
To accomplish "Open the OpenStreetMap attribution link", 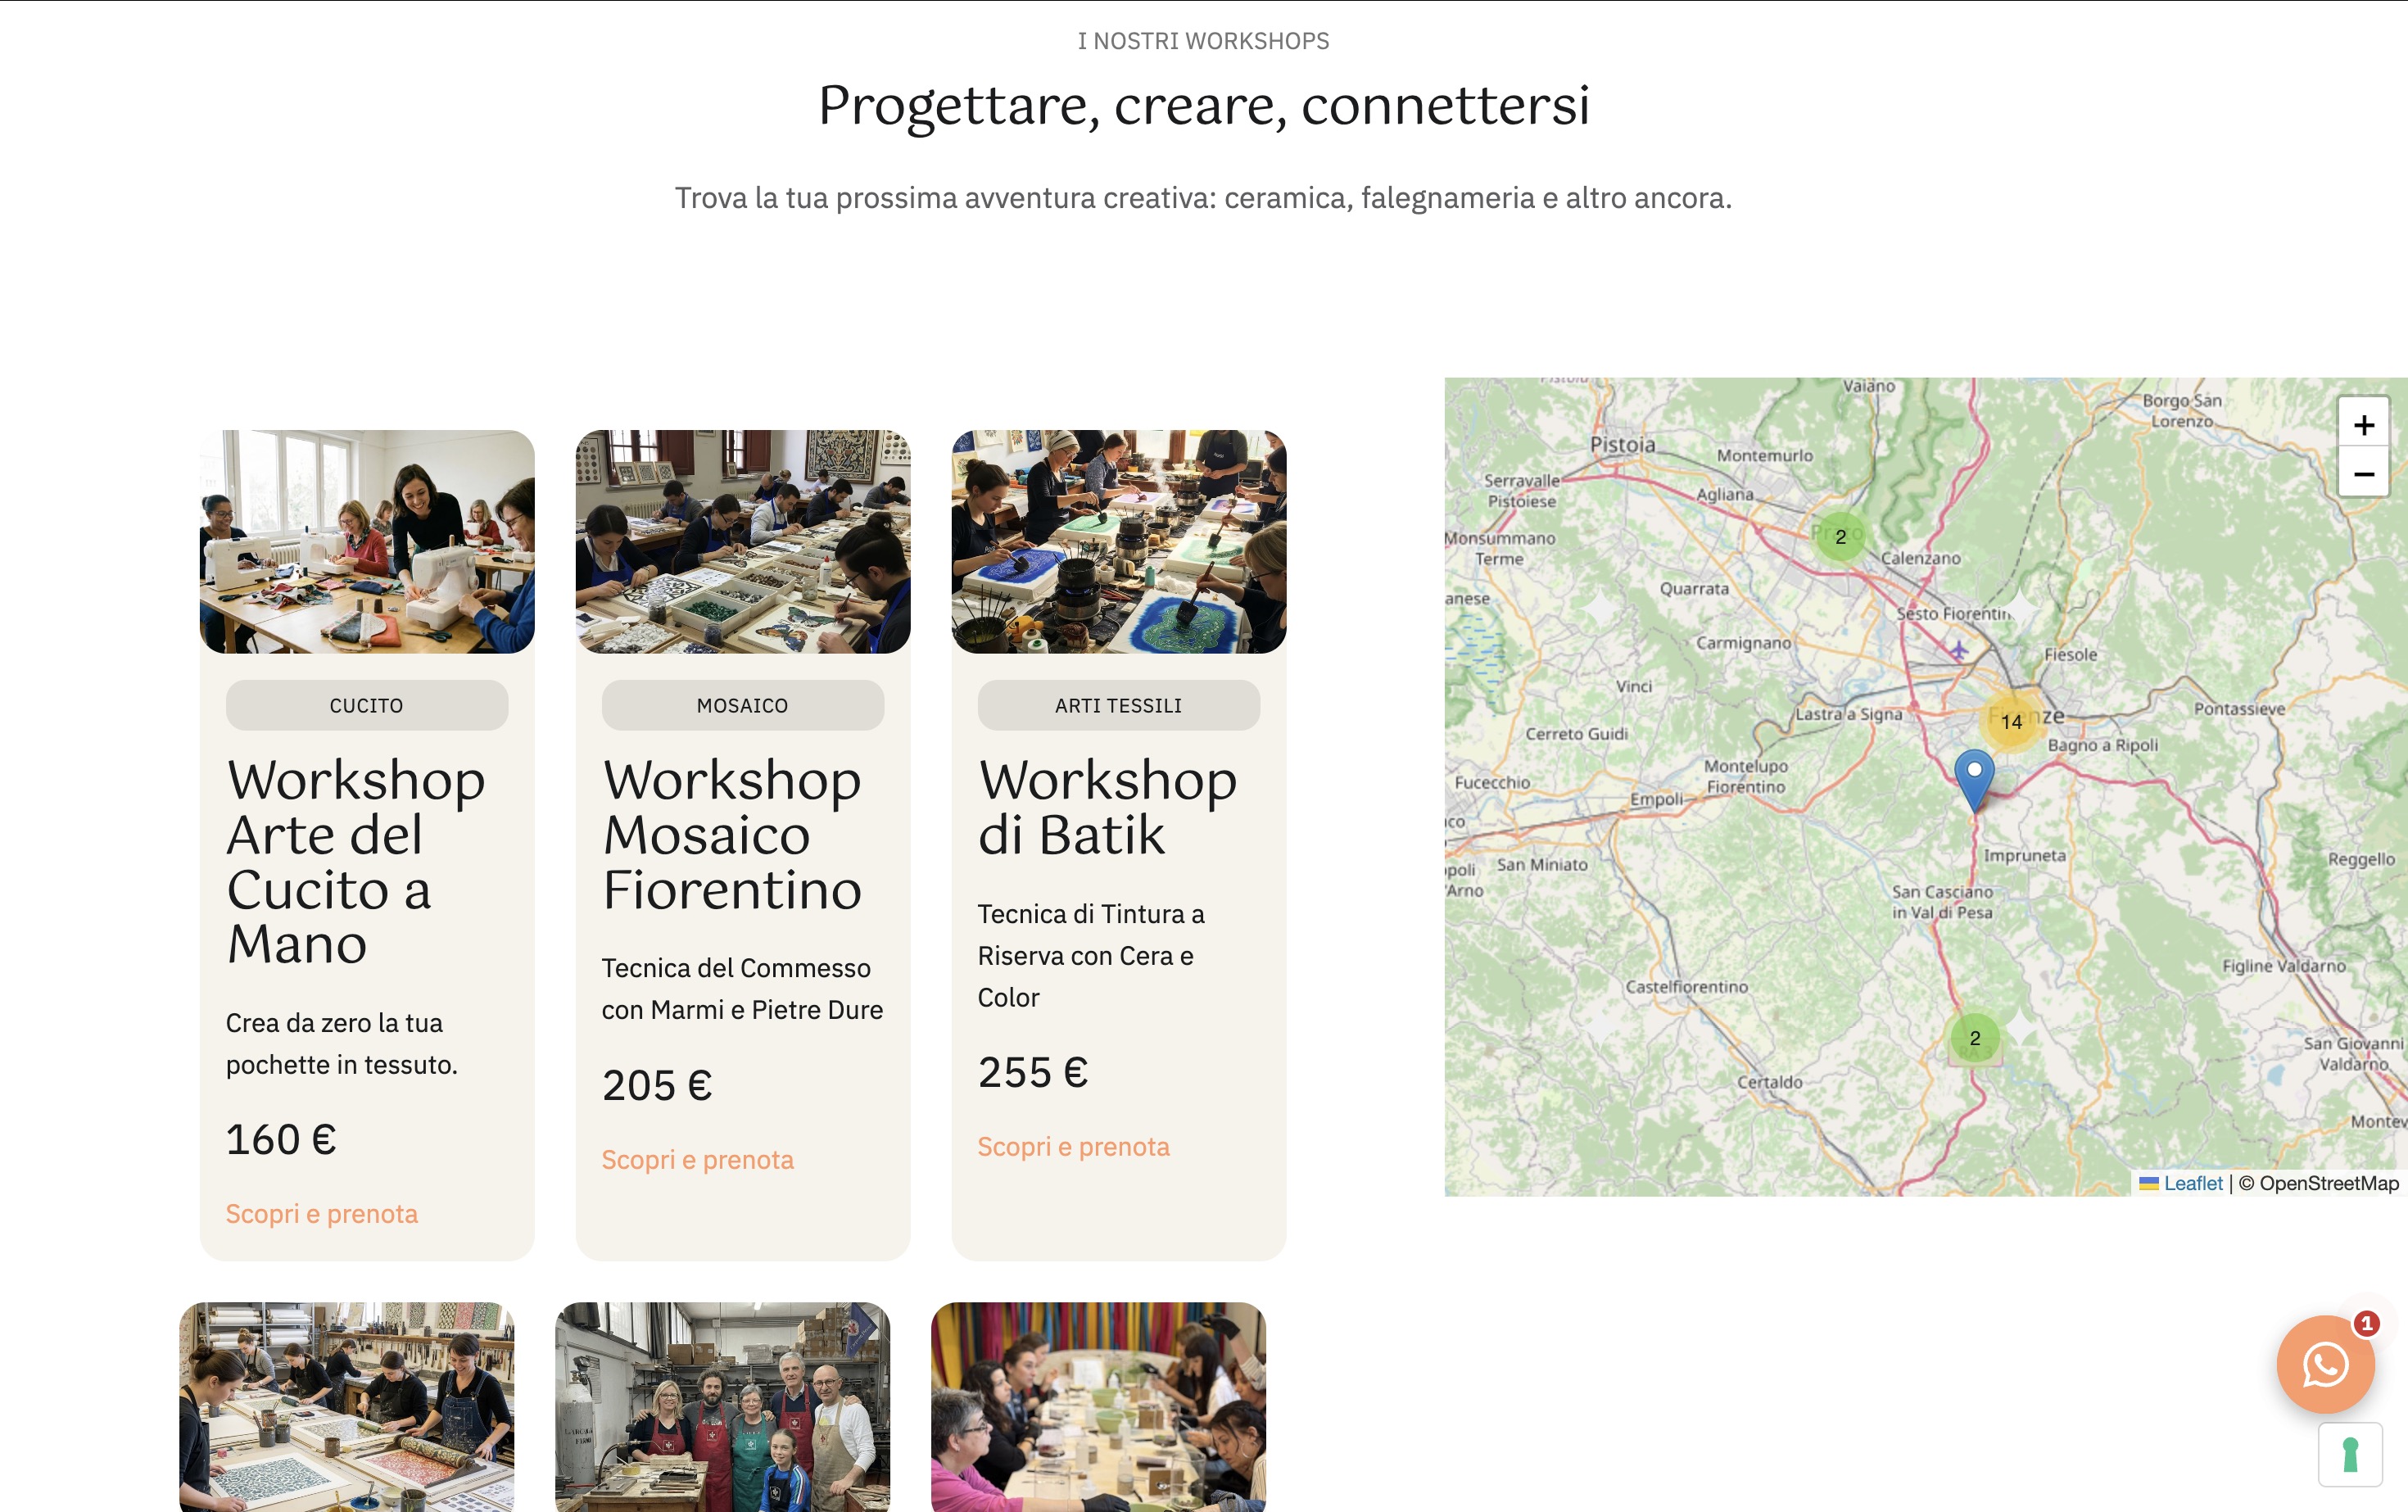I will [2328, 1183].
